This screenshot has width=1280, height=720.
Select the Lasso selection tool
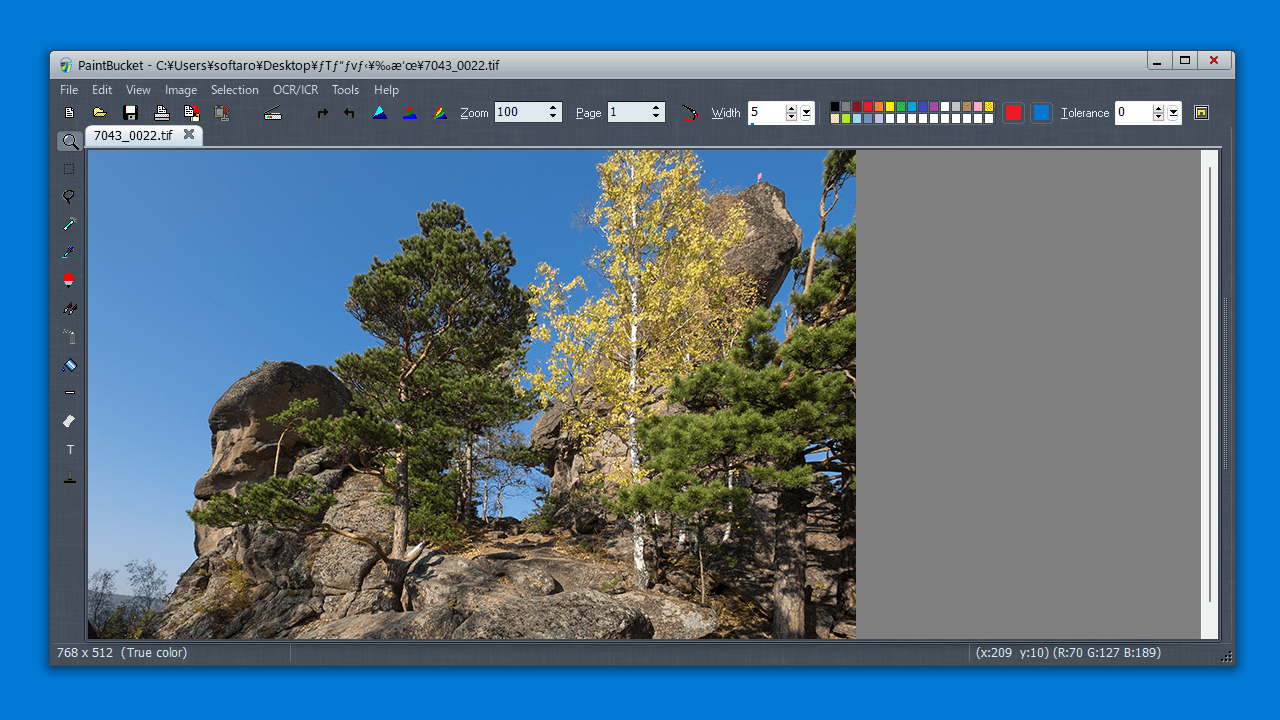(x=69, y=197)
